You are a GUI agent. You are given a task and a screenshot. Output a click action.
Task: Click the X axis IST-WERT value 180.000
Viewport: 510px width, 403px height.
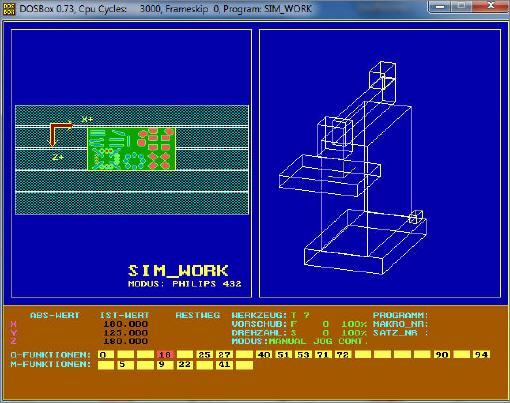pyautogui.click(x=125, y=324)
